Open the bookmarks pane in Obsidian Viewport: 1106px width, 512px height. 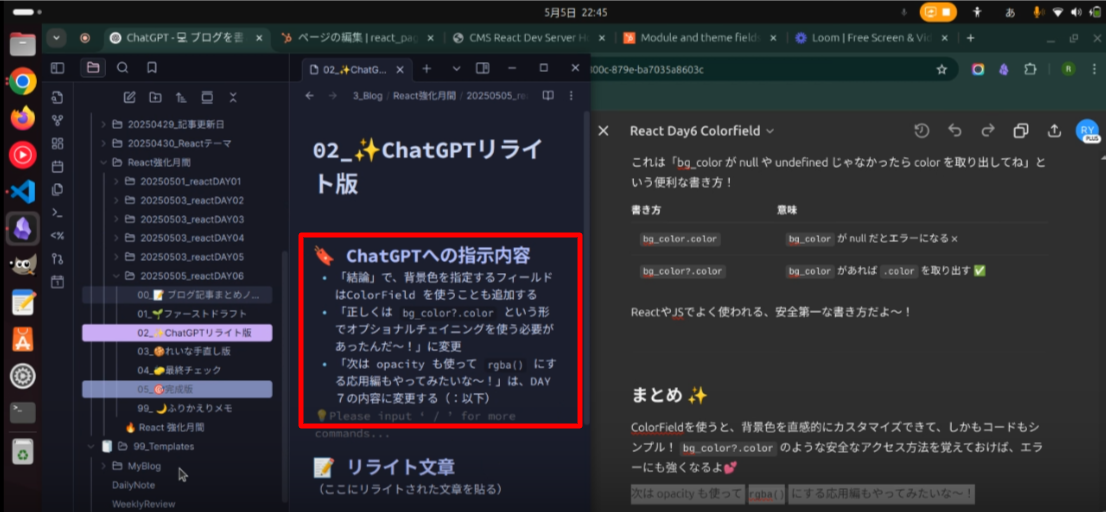pos(152,68)
